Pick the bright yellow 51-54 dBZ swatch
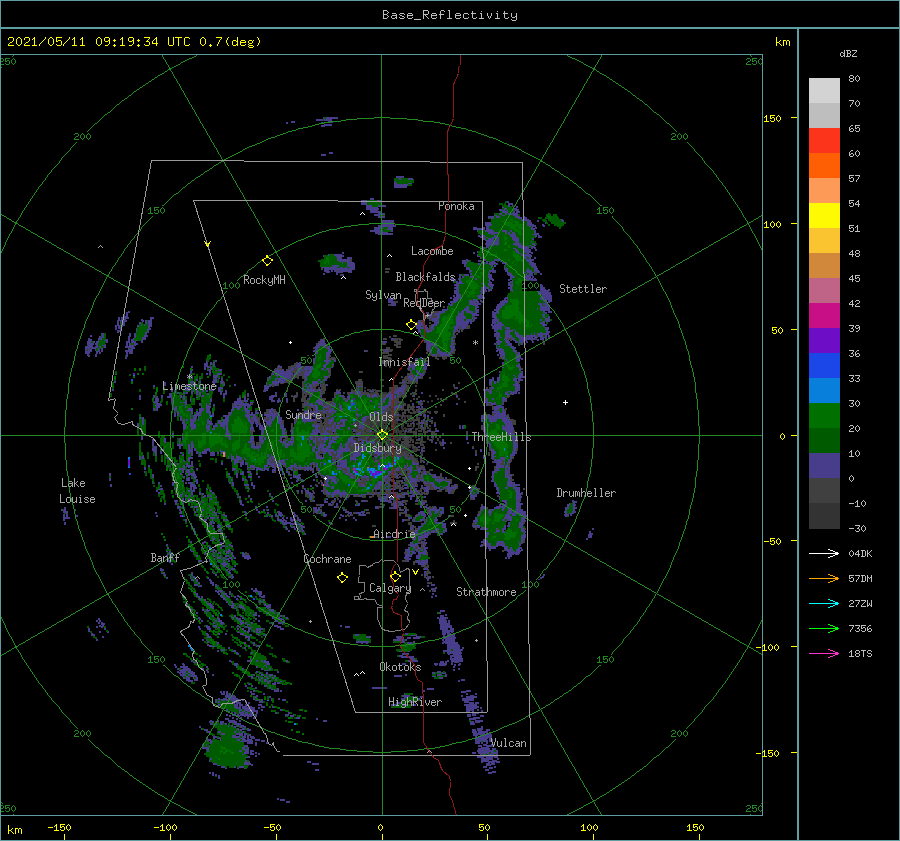 (824, 215)
